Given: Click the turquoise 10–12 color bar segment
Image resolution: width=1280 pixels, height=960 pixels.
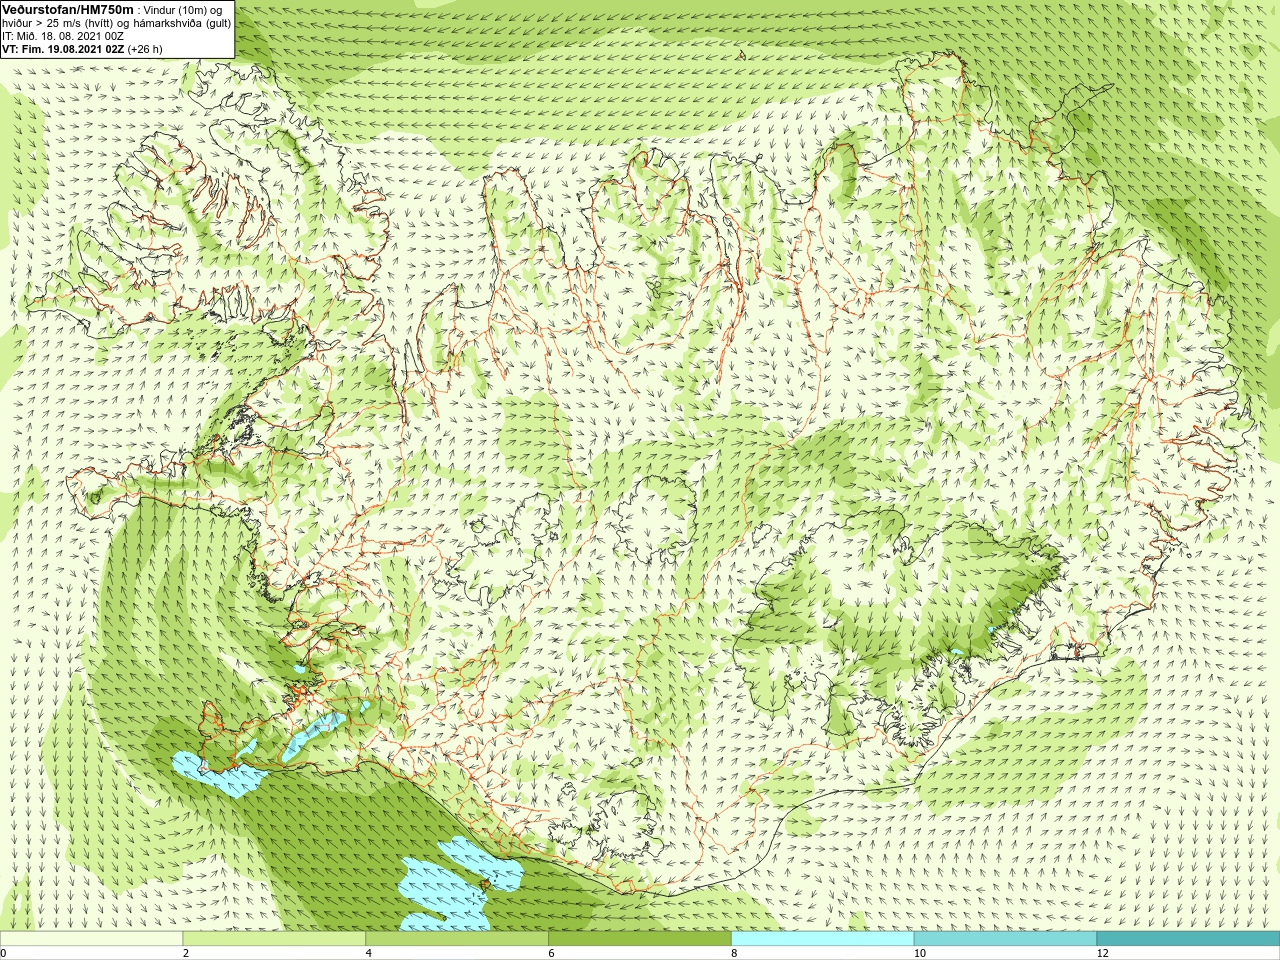Looking at the screenshot, I should [x=1005, y=939].
